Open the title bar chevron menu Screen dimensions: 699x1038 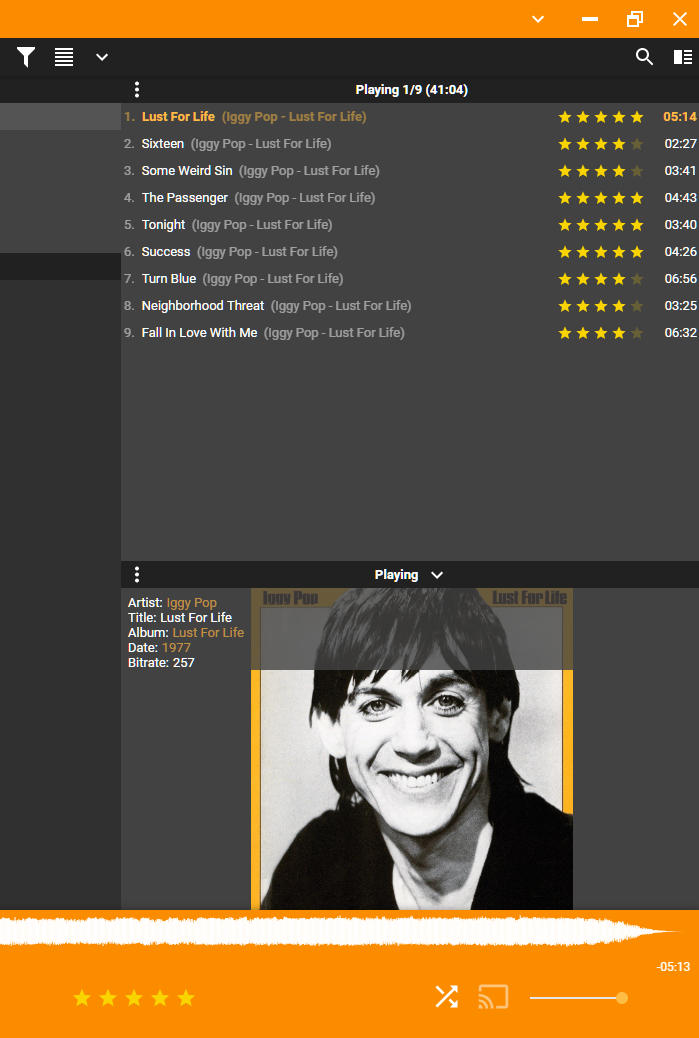(538, 19)
